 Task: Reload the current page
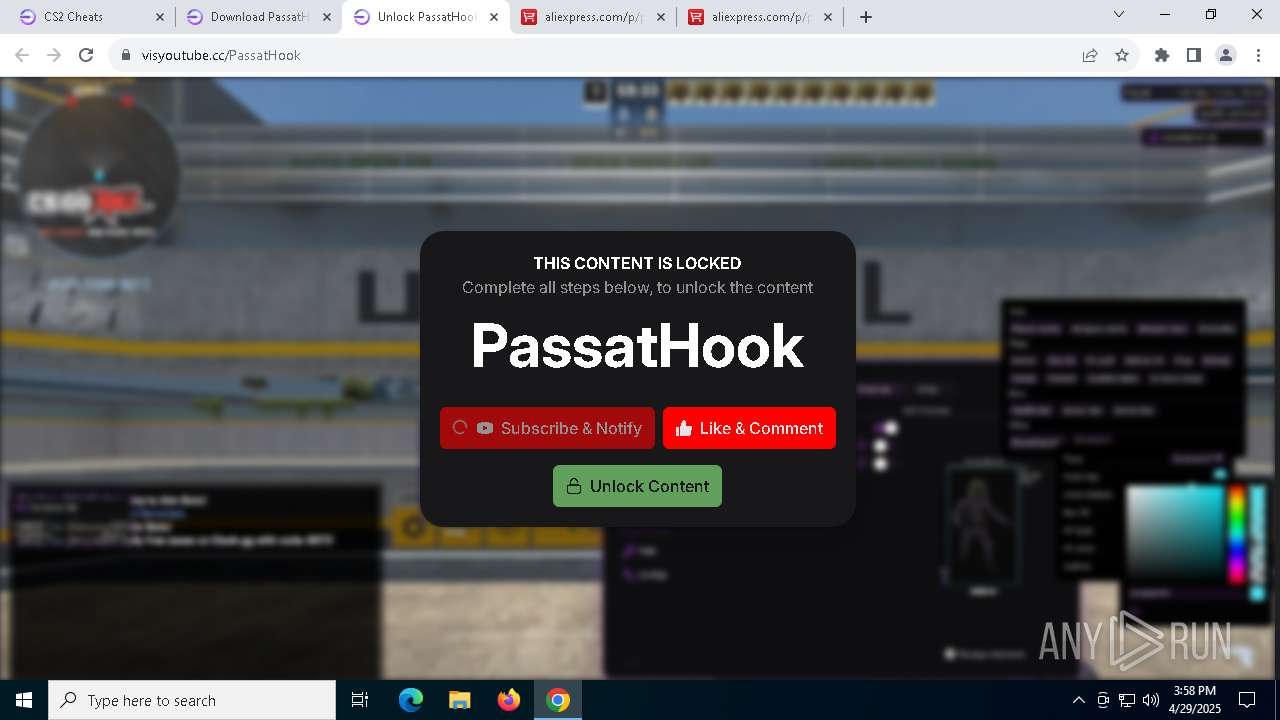(86, 55)
